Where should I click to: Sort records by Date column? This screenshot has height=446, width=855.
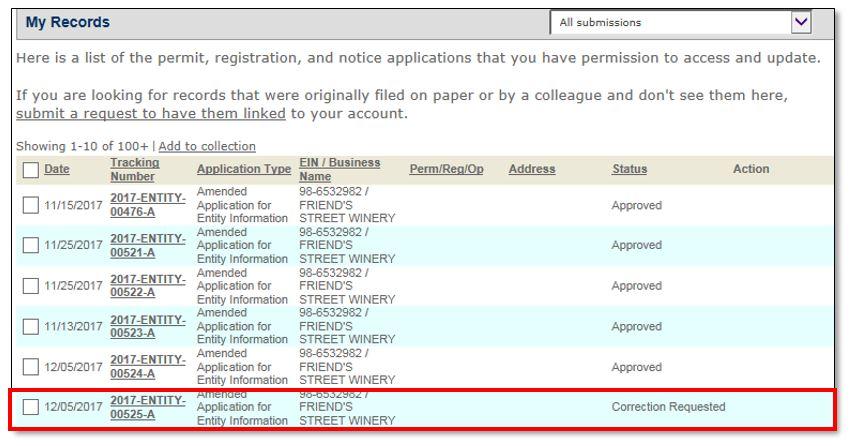57,170
